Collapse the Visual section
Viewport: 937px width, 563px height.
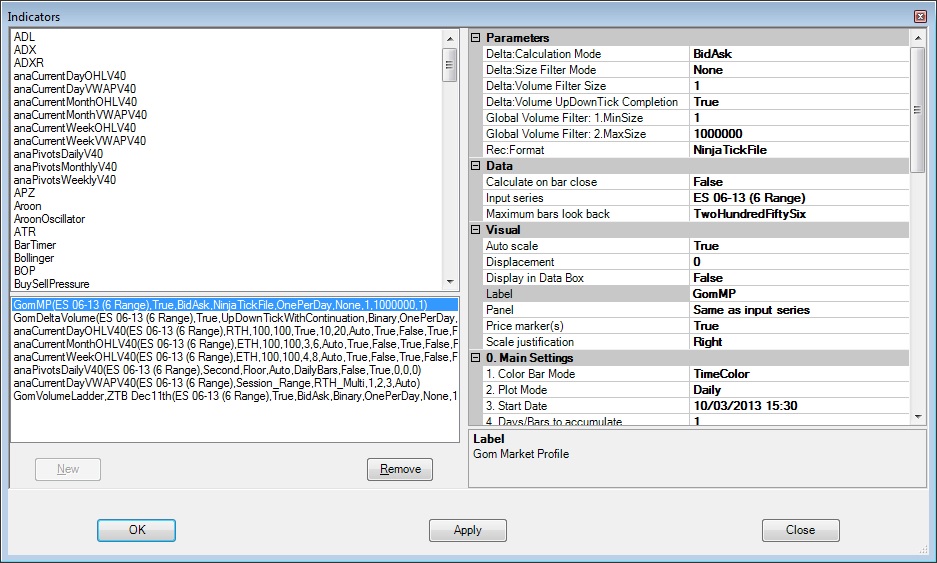[x=476, y=230]
